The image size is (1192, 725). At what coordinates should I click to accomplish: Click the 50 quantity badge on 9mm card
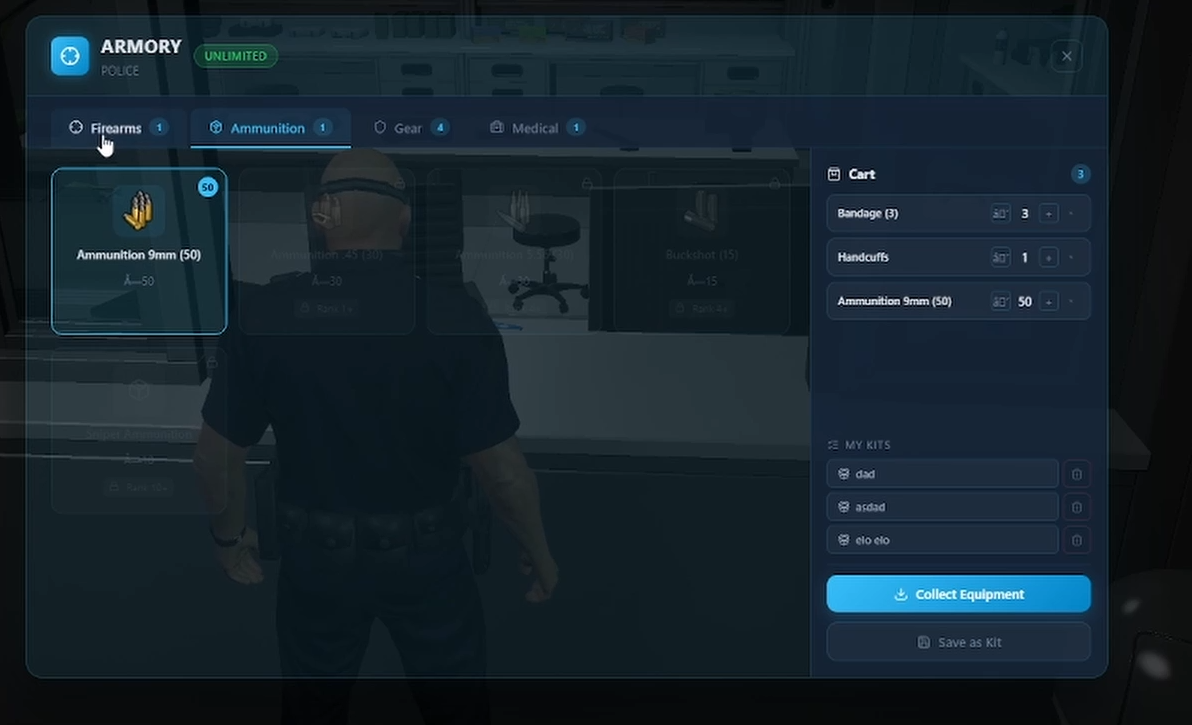click(x=208, y=187)
